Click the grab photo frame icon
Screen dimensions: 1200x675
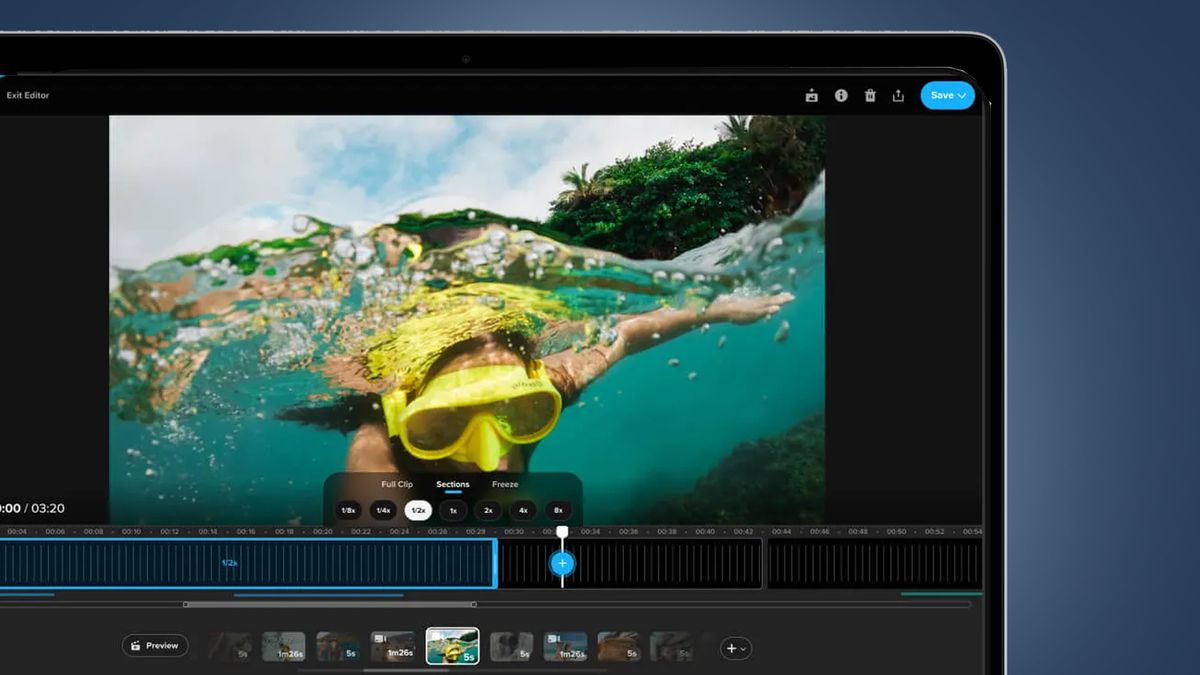click(811, 96)
